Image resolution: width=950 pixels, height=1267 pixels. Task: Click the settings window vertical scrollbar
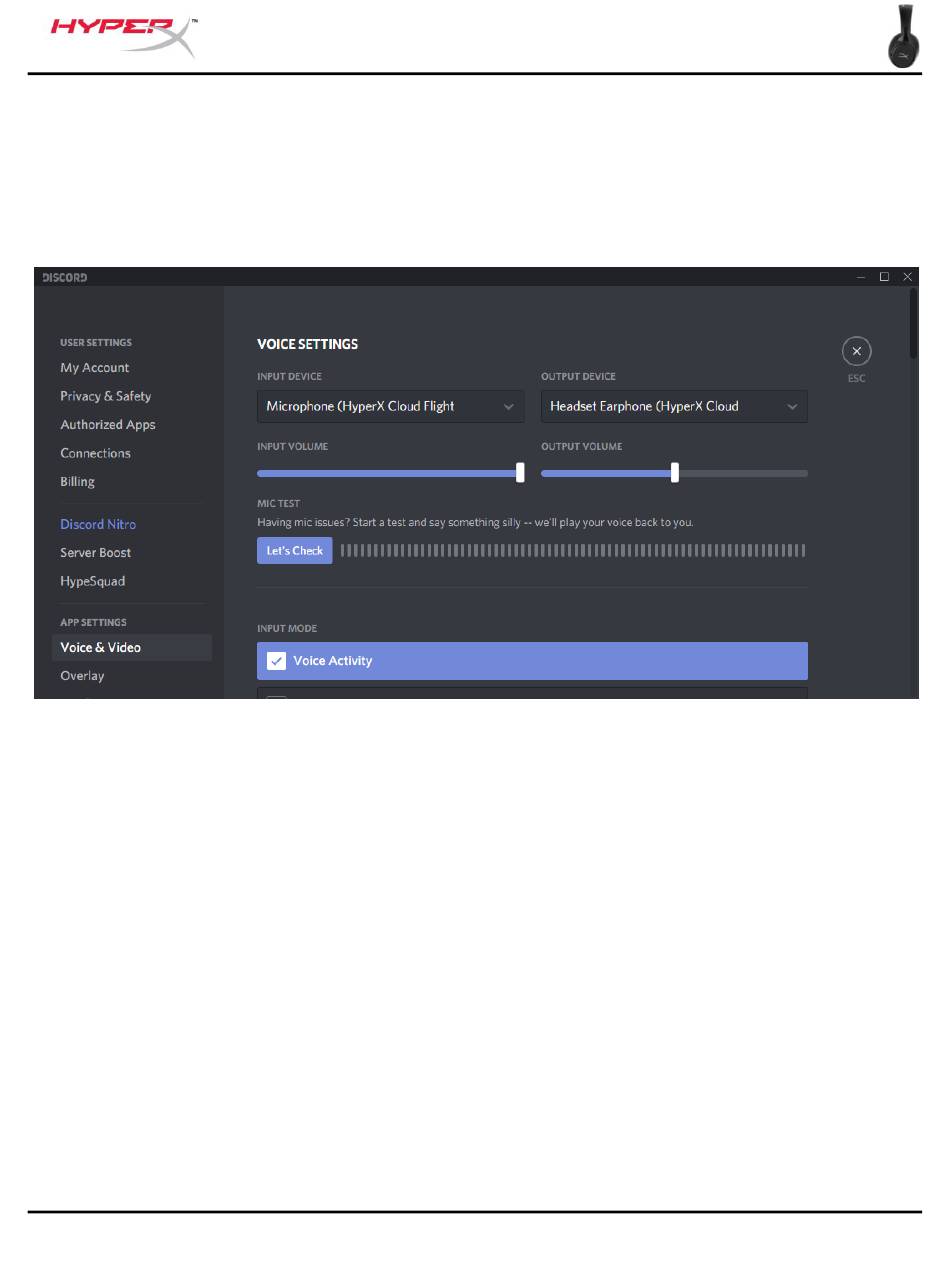point(913,323)
